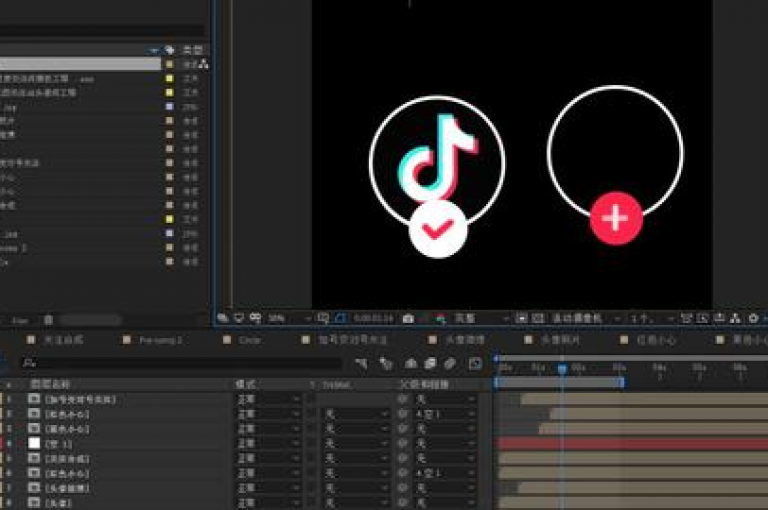Screen dimensions: 768x510
Task: Toggle the draft 3D icon in timeline
Action: click(x=386, y=364)
